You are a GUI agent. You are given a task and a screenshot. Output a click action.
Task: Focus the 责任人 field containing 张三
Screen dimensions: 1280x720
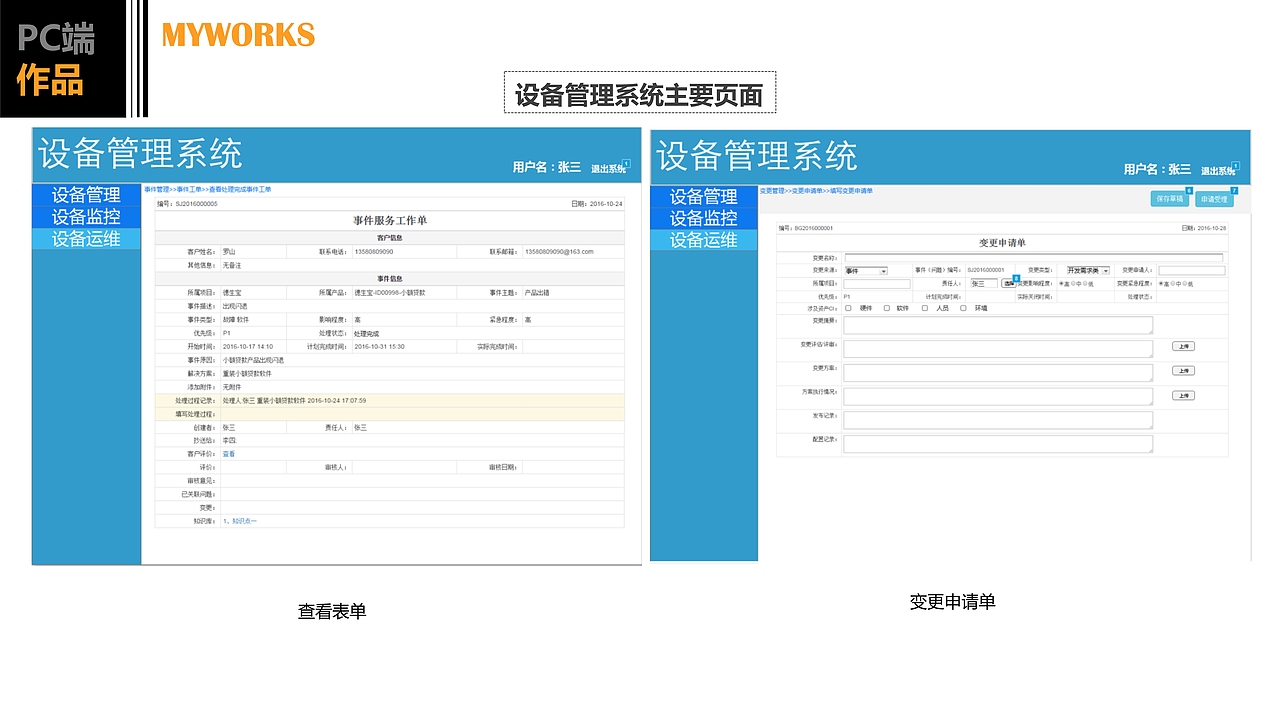[984, 283]
